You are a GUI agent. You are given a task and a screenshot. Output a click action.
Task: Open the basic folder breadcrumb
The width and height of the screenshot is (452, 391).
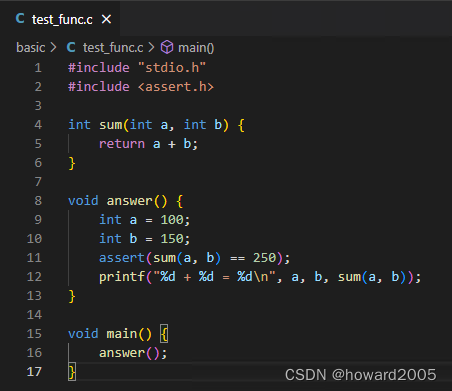click(x=31, y=48)
